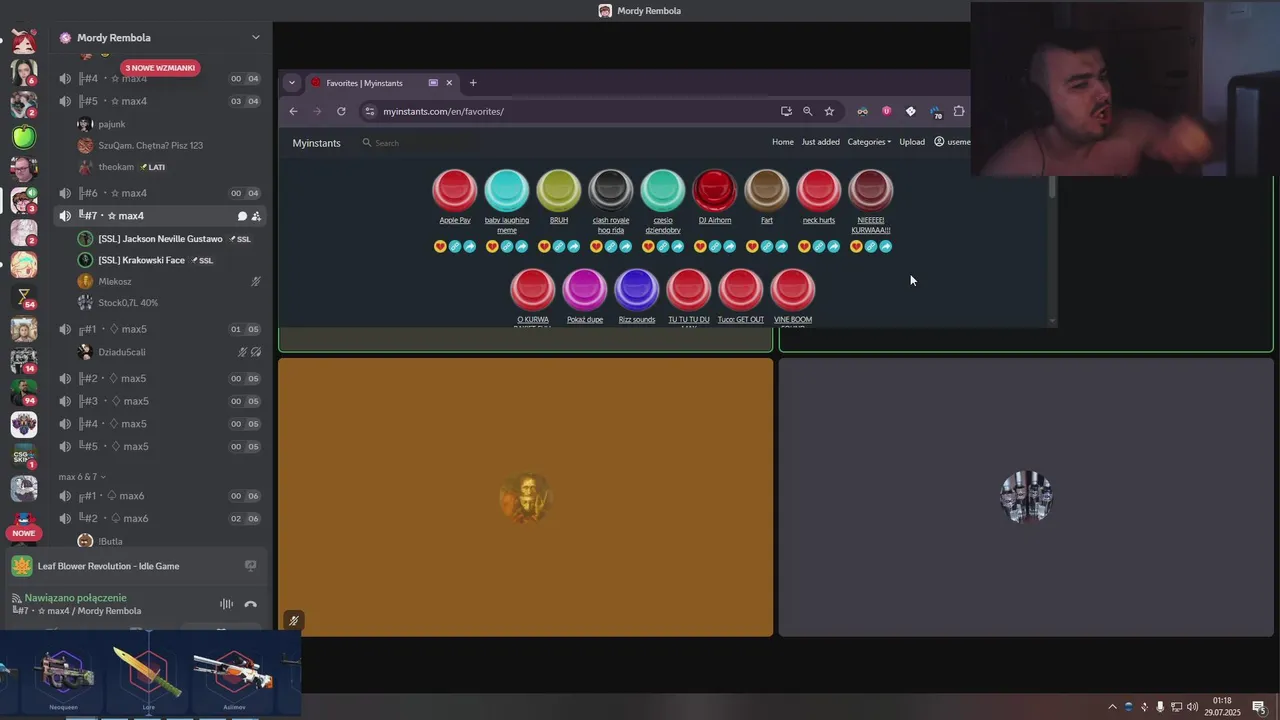
Task: Reload the myinstants page
Action: 341,111
